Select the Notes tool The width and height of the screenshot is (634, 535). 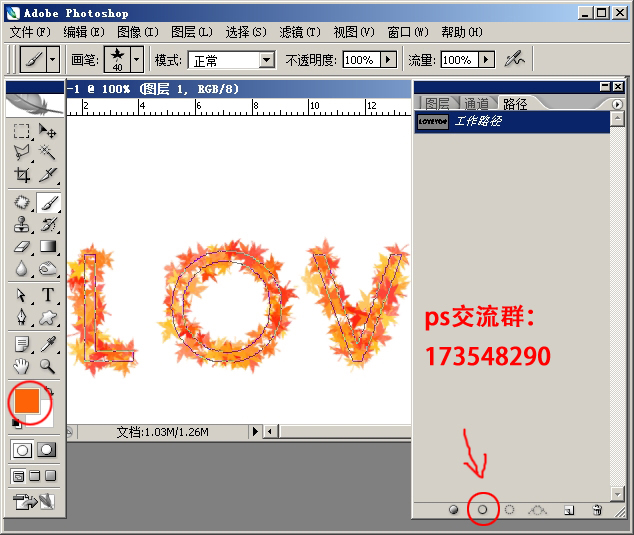[21, 344]
